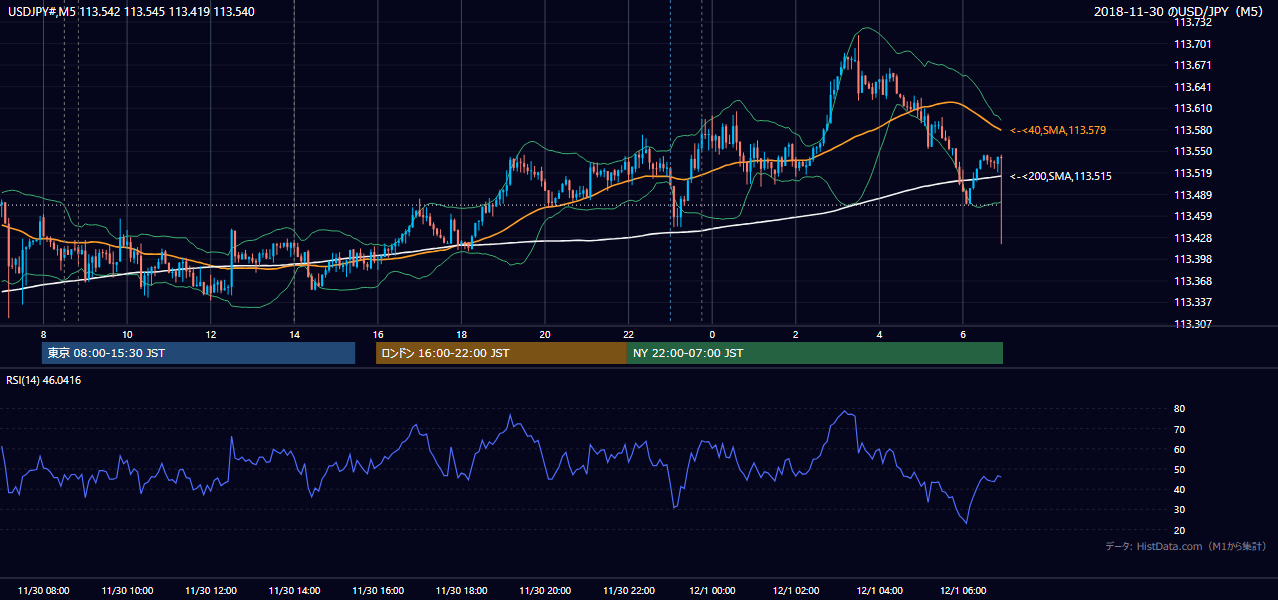The width and height of the screenshot is (1278, 600).
Task: Click price axis value 113.307
Action: click(1193, 324)
